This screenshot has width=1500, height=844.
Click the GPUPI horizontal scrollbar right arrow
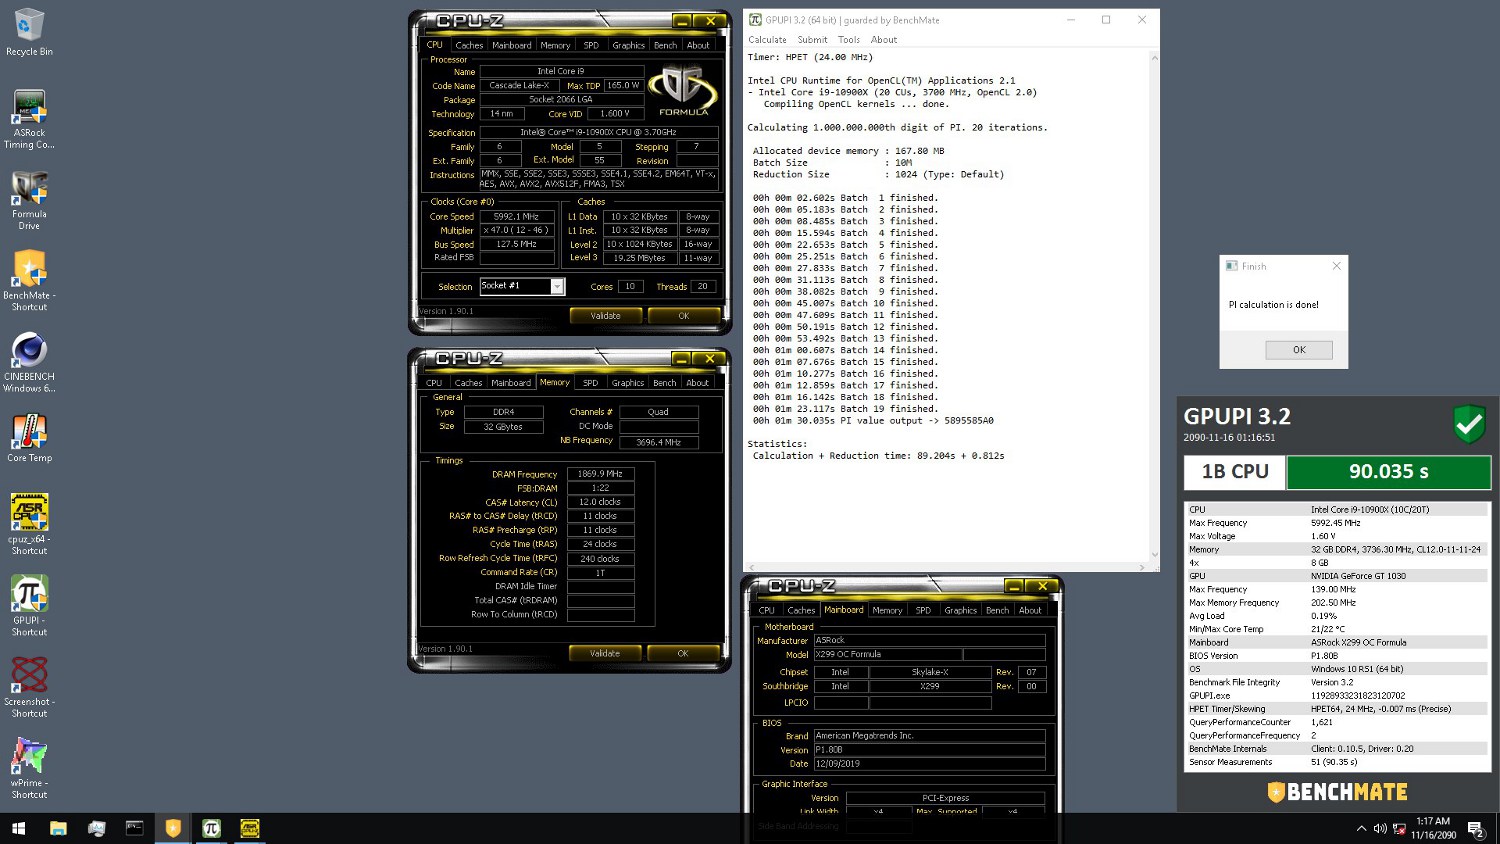click(1142, 567)
